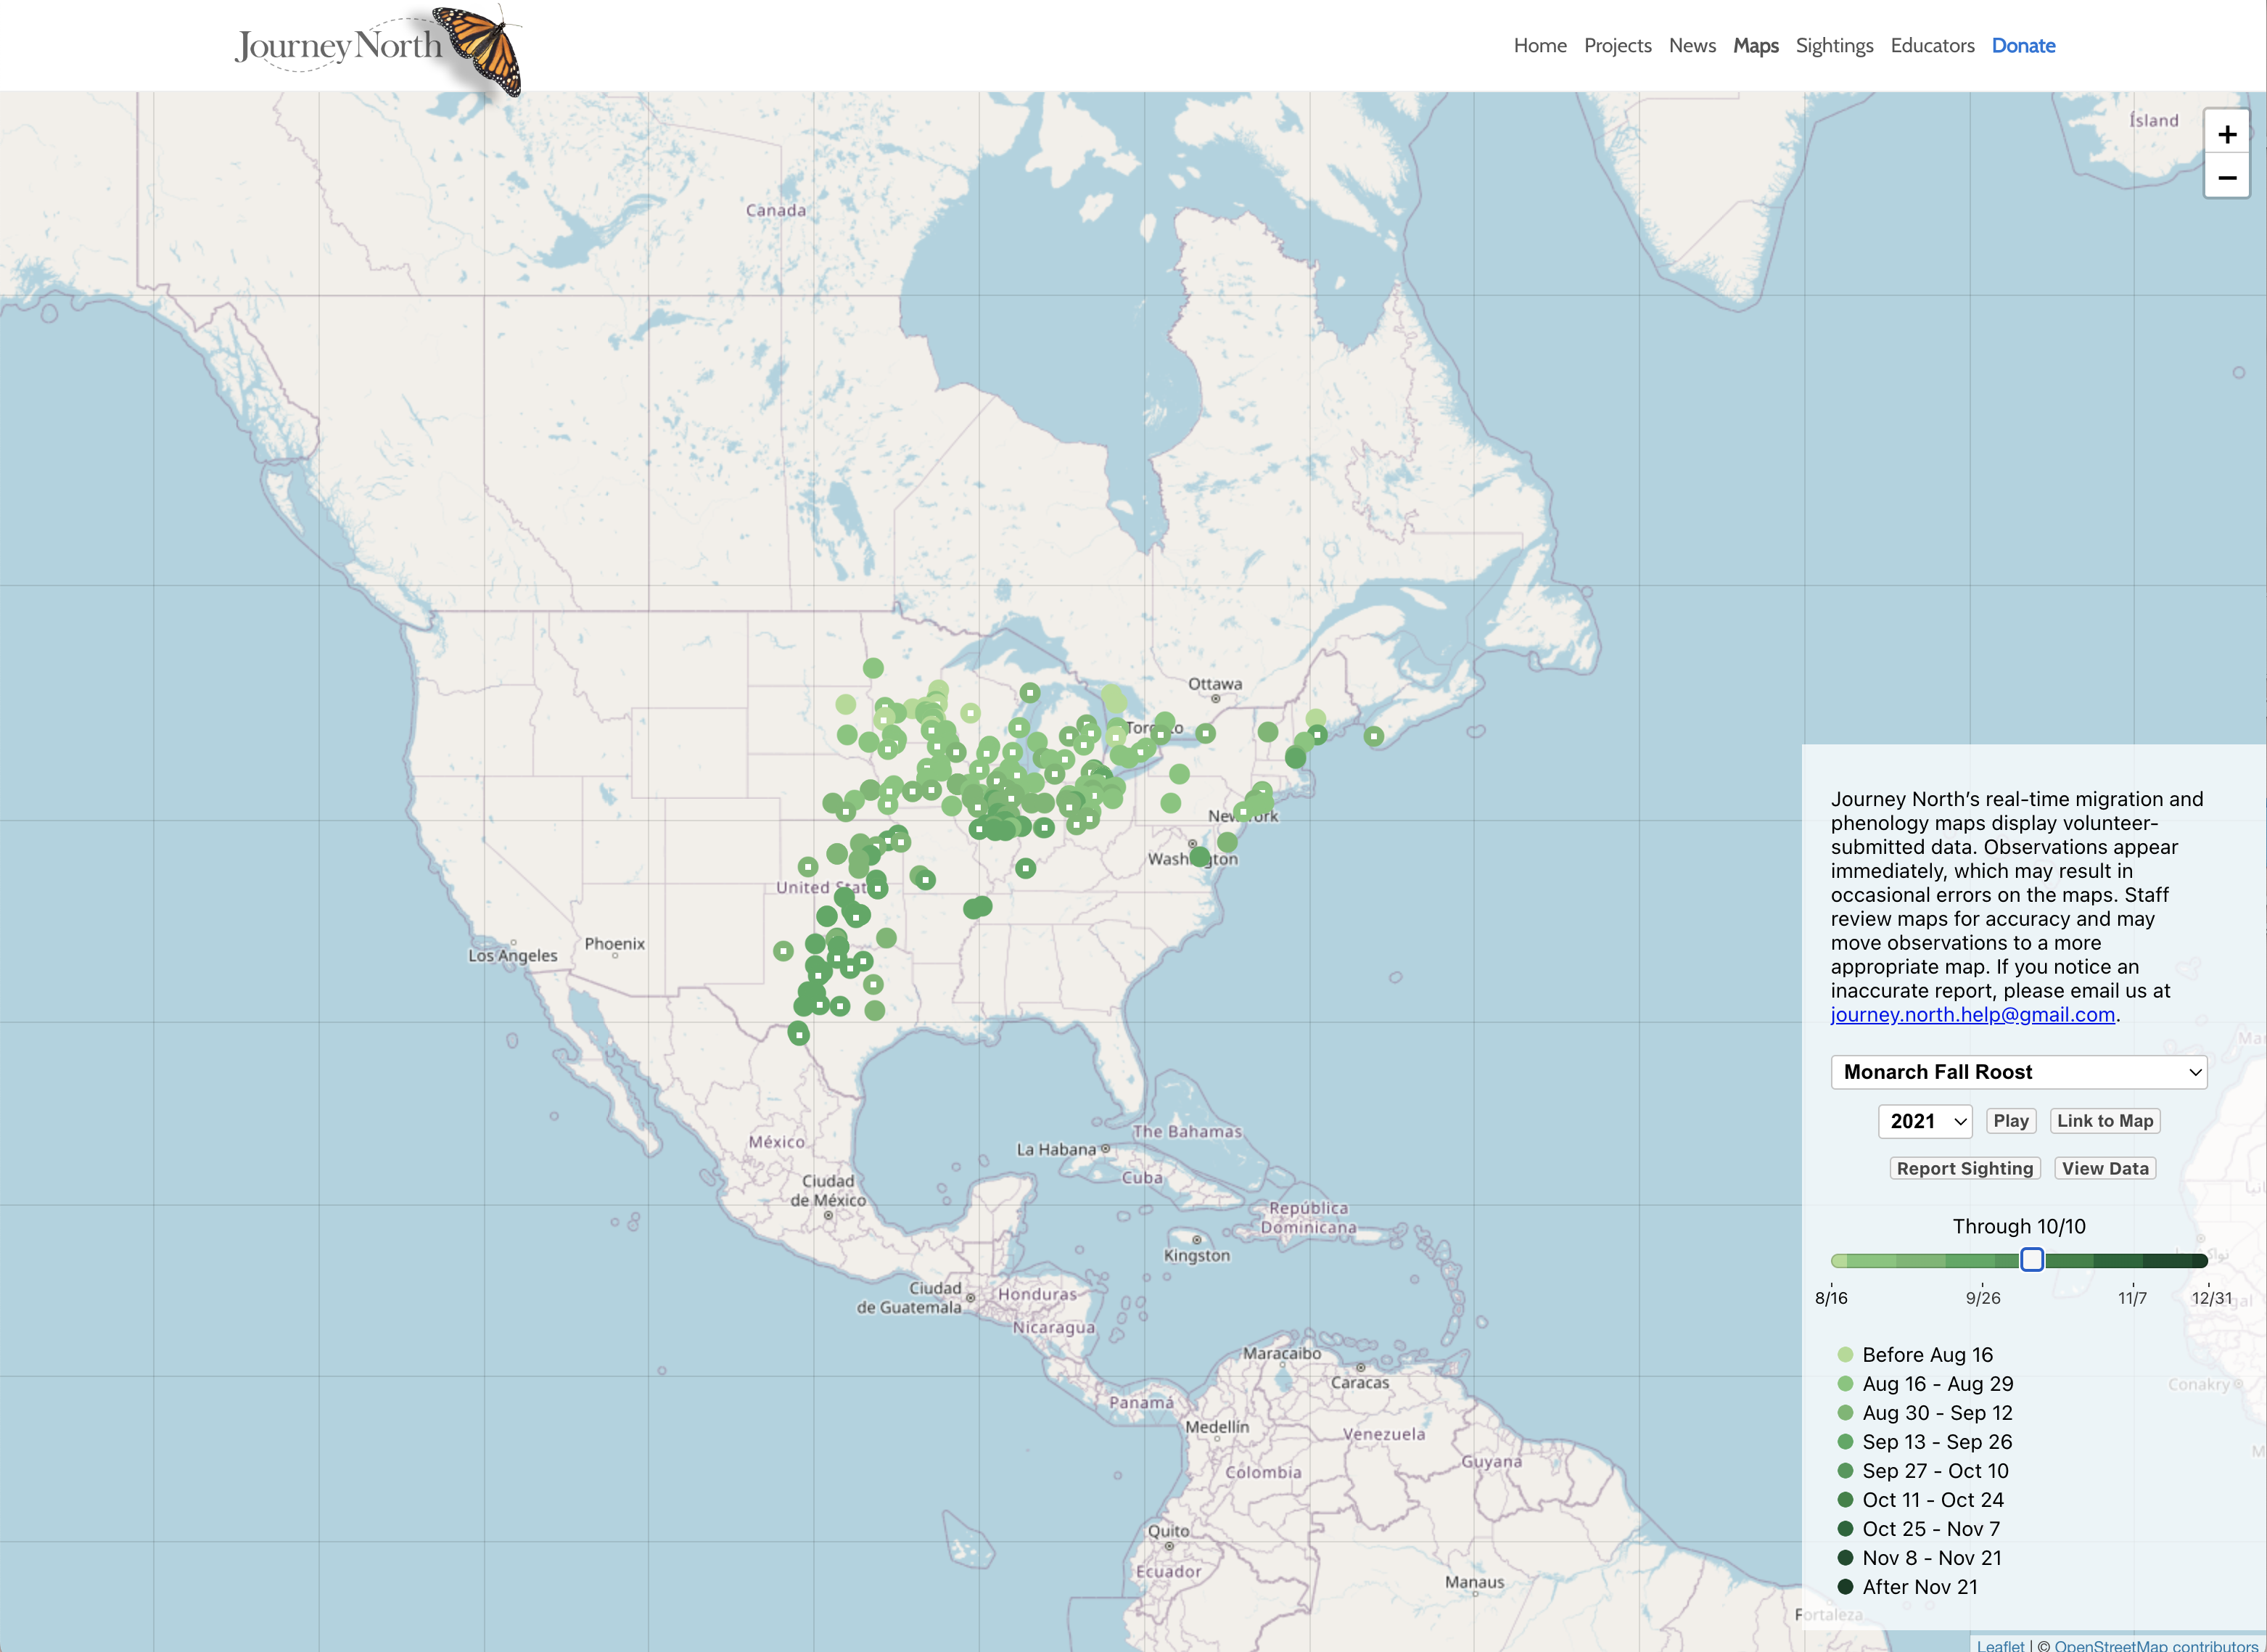Click the westernmost roost marker in New Mexico

coord(783,950)
